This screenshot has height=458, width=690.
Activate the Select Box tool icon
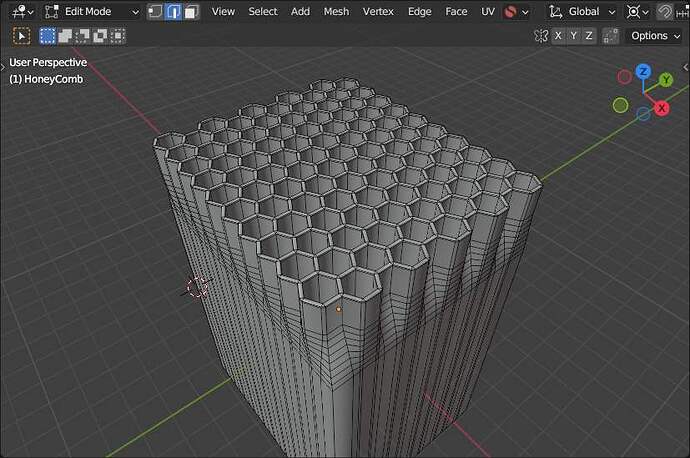pyautogui.click(x=22, y=36)
